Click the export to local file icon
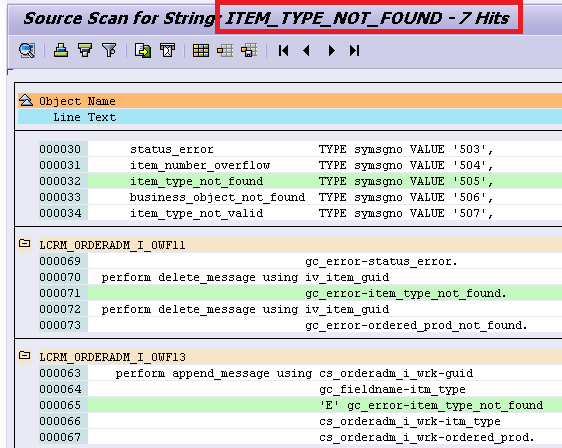The height and width of the screenshot is (448, 562). tap(143, 51)
